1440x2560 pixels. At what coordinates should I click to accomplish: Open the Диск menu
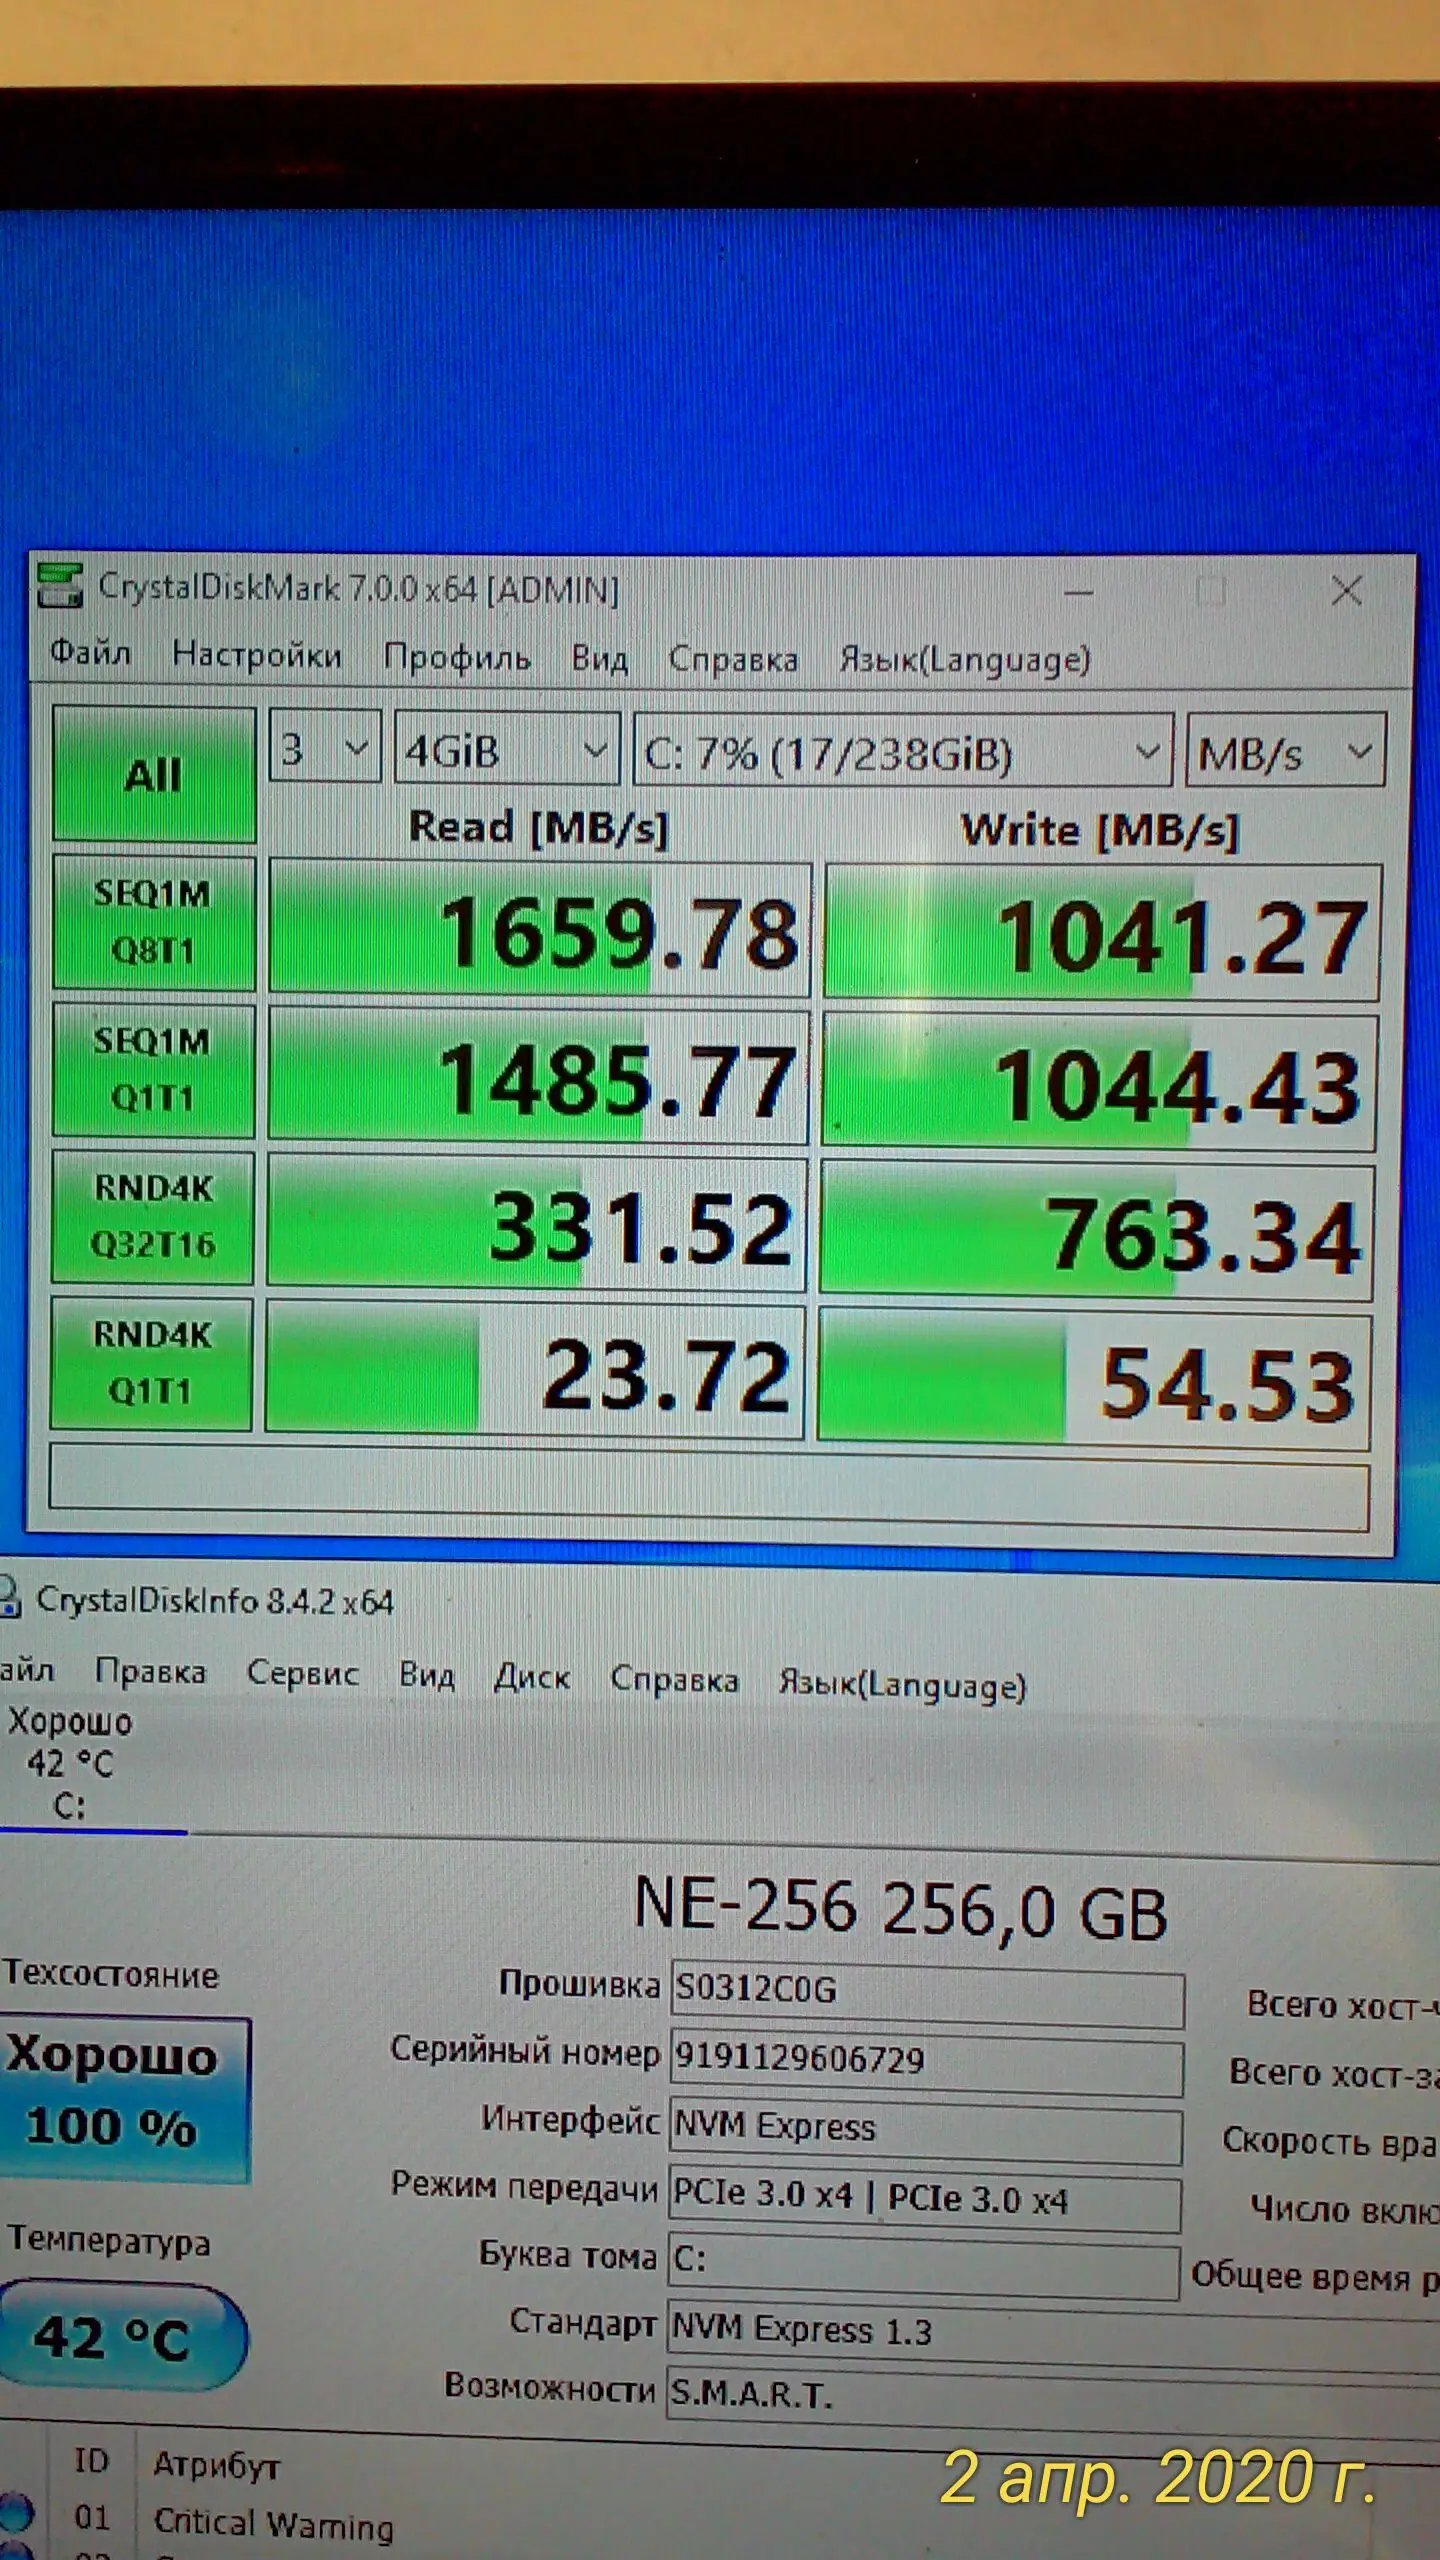pos(532,1677)
